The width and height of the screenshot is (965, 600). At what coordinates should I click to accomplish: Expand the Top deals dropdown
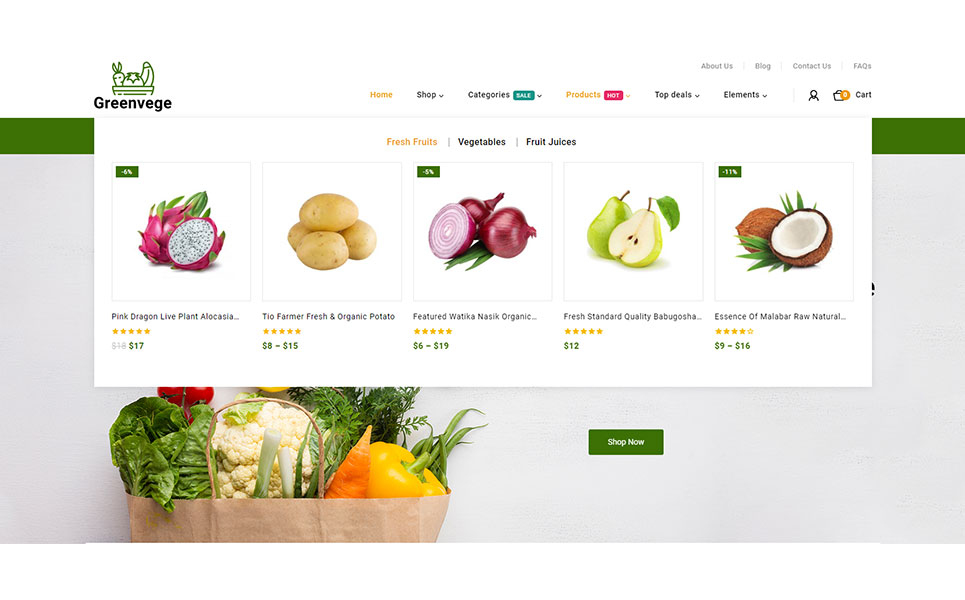pyautogui.click(x=677, y=95)
